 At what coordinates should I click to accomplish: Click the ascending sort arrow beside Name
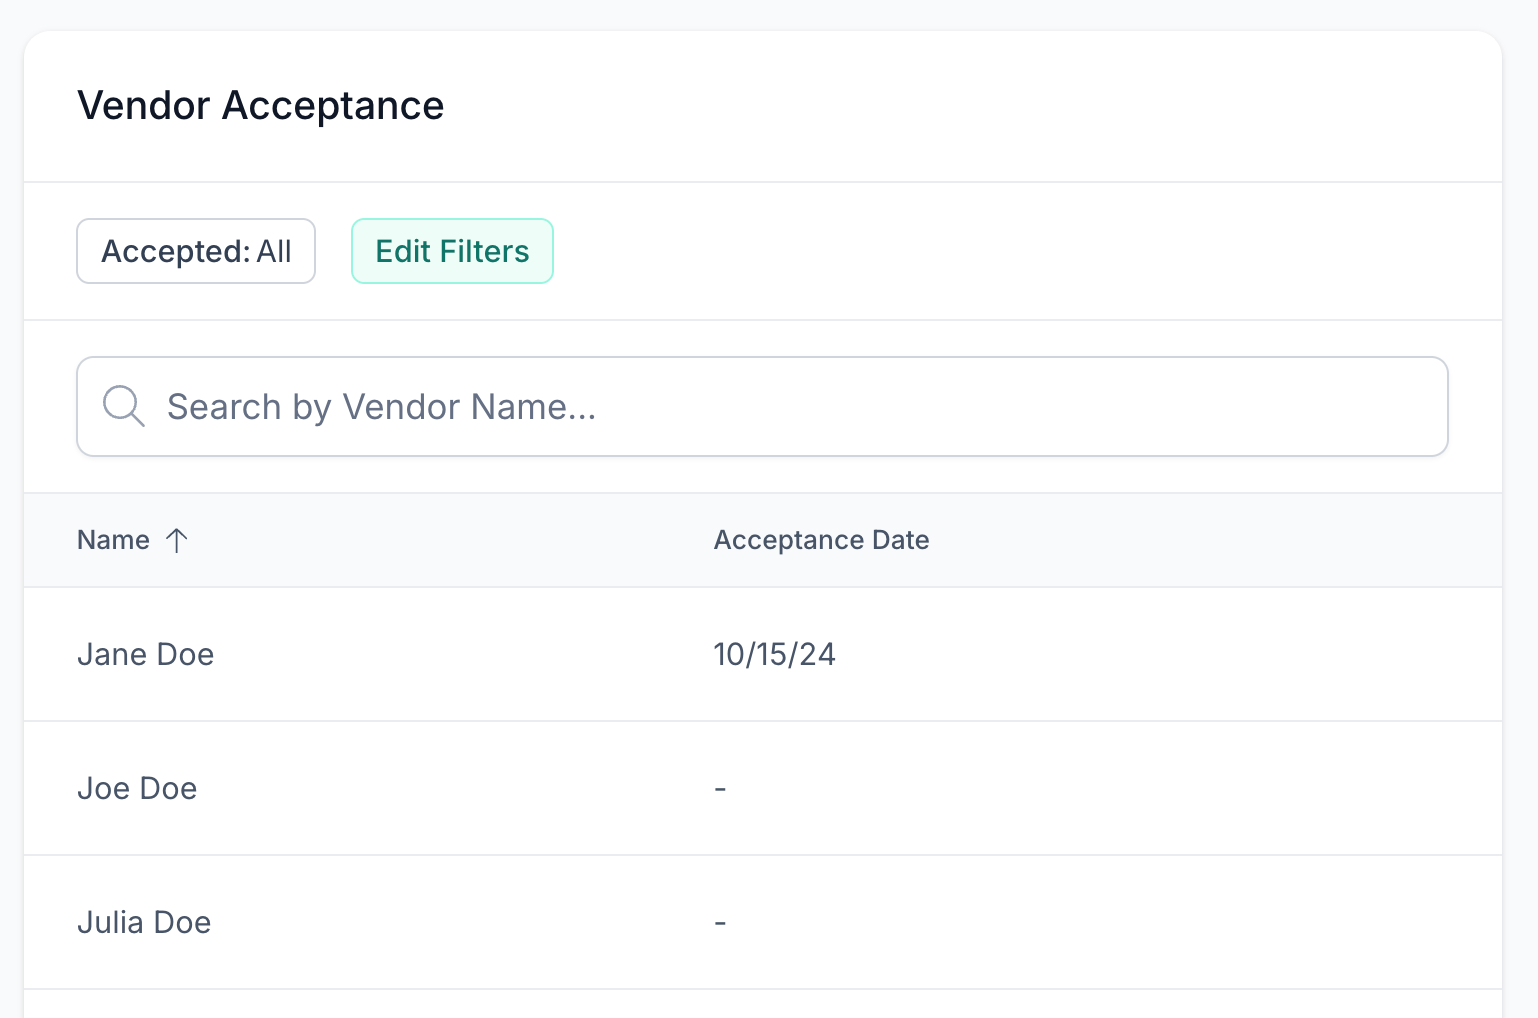point(177,541)
